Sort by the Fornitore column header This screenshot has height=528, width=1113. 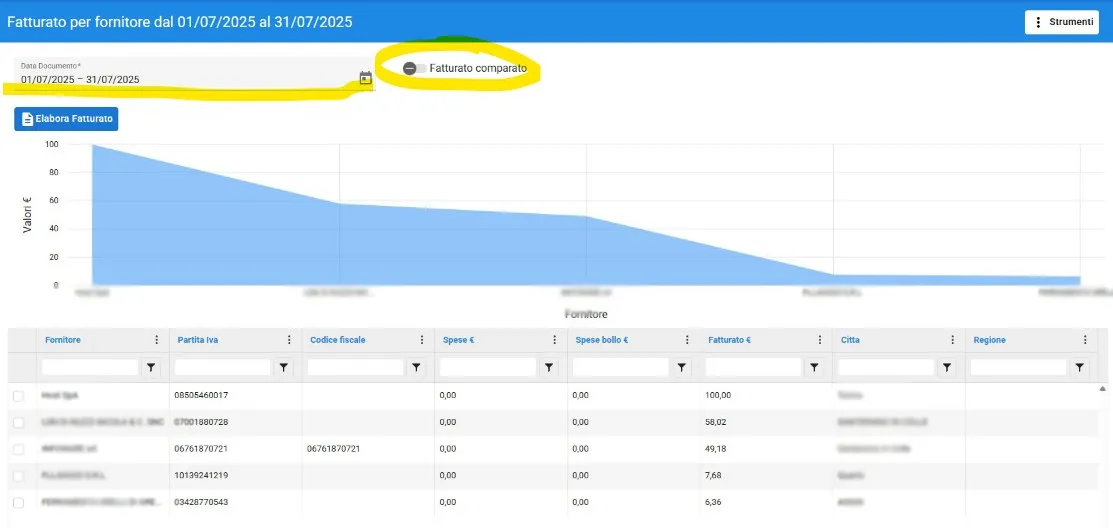pos(62,340)
